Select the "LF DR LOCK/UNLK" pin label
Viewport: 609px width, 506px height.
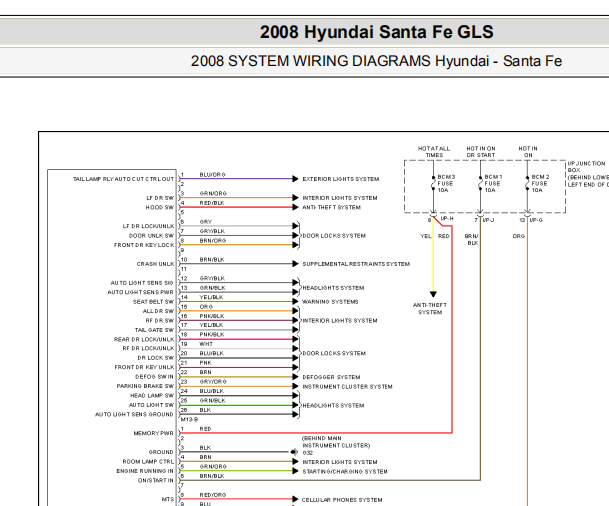coord(148,226)
